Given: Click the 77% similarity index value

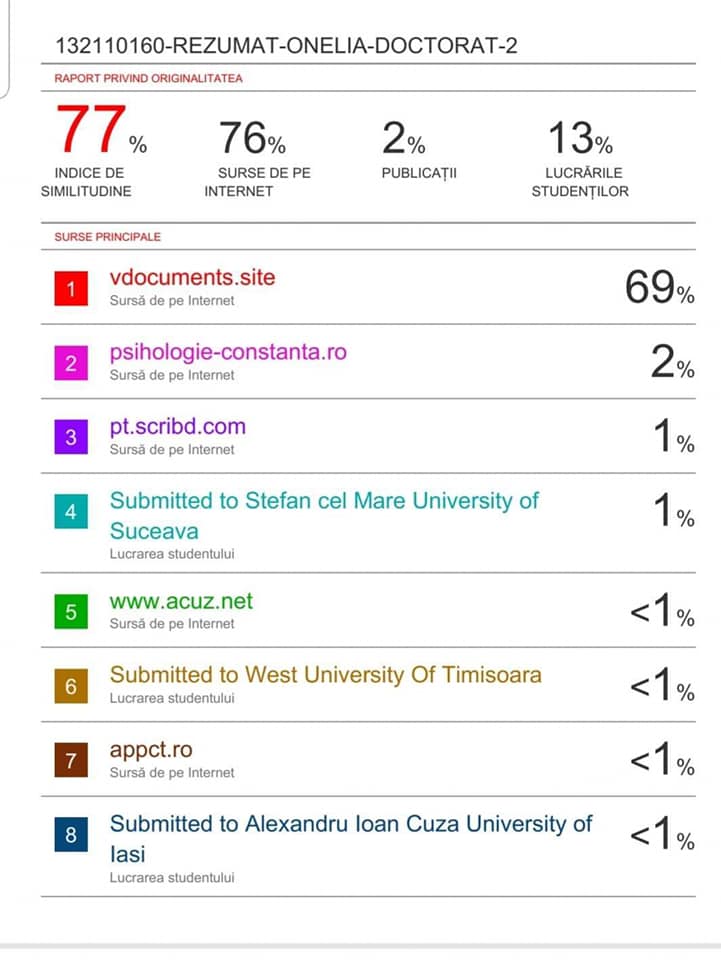Looking at the screenshot, I should point(101,129).
